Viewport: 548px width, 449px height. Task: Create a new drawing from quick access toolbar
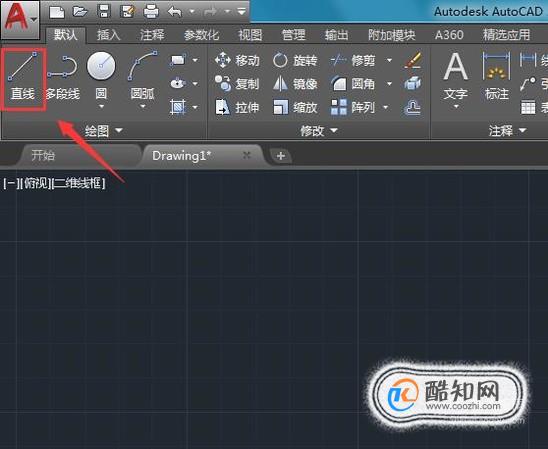click(57, 12)
